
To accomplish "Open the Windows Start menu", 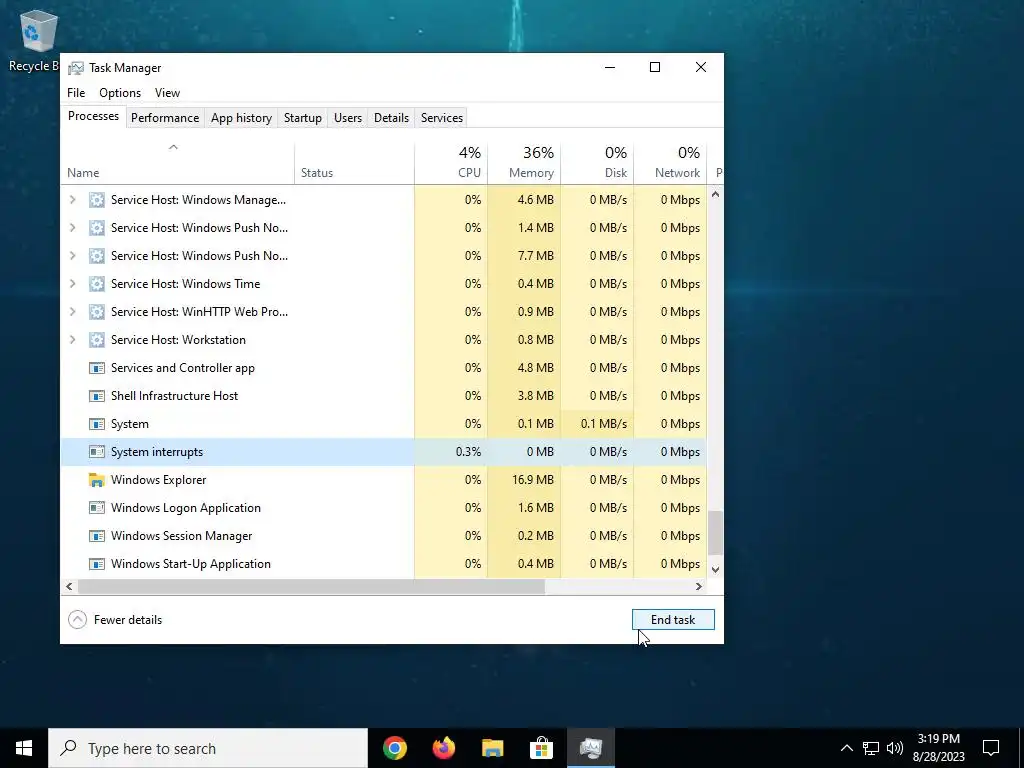I will pyautogui.click(x=24, y=748).
